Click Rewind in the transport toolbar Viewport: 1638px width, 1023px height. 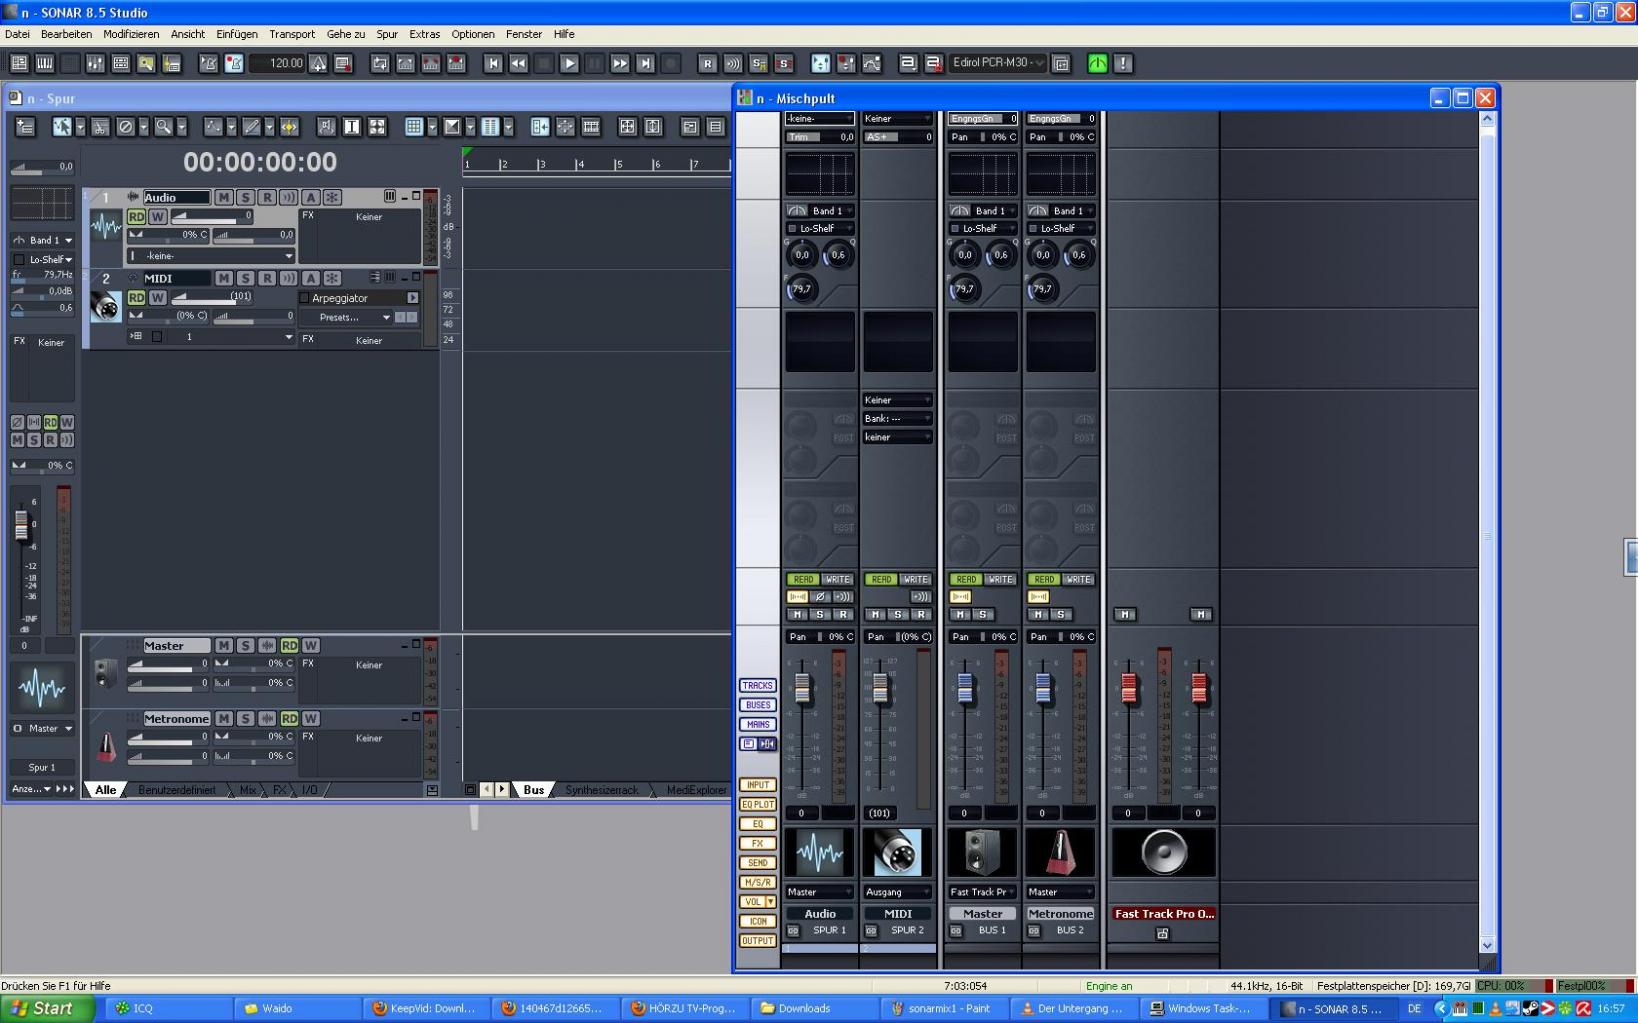518,63
